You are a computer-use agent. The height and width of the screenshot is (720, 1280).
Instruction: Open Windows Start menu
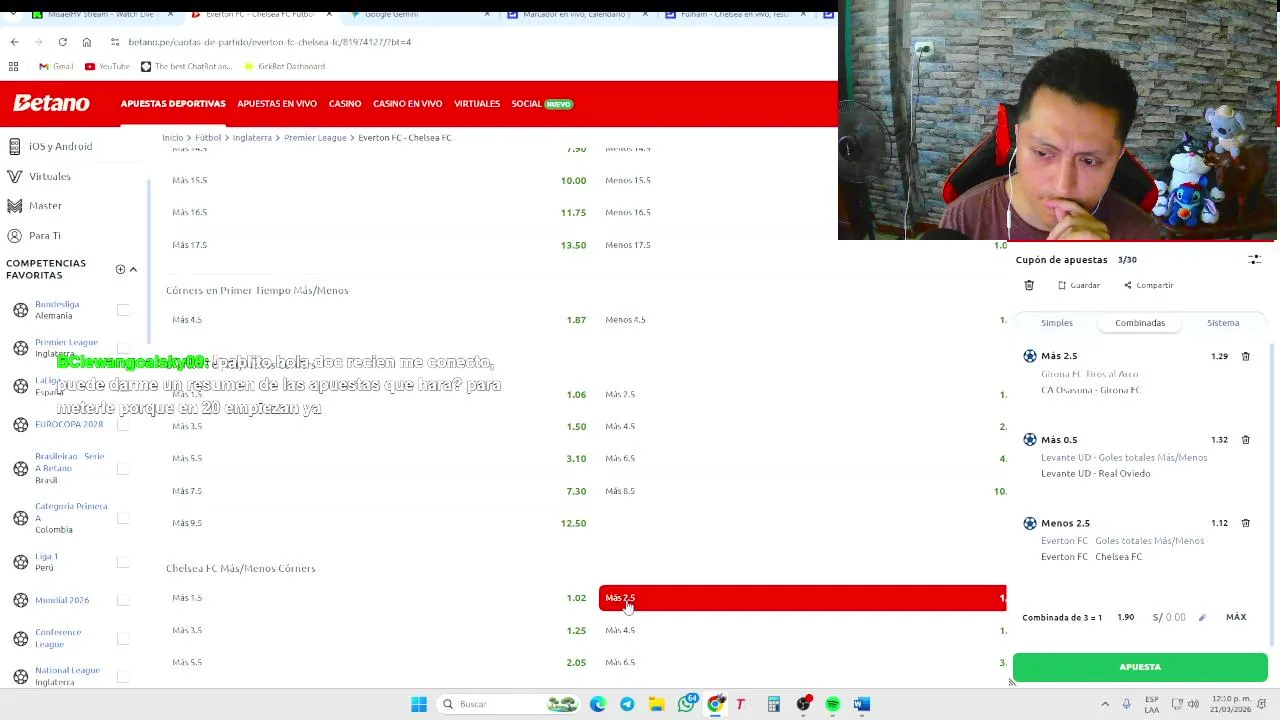(x=419, y=704)
